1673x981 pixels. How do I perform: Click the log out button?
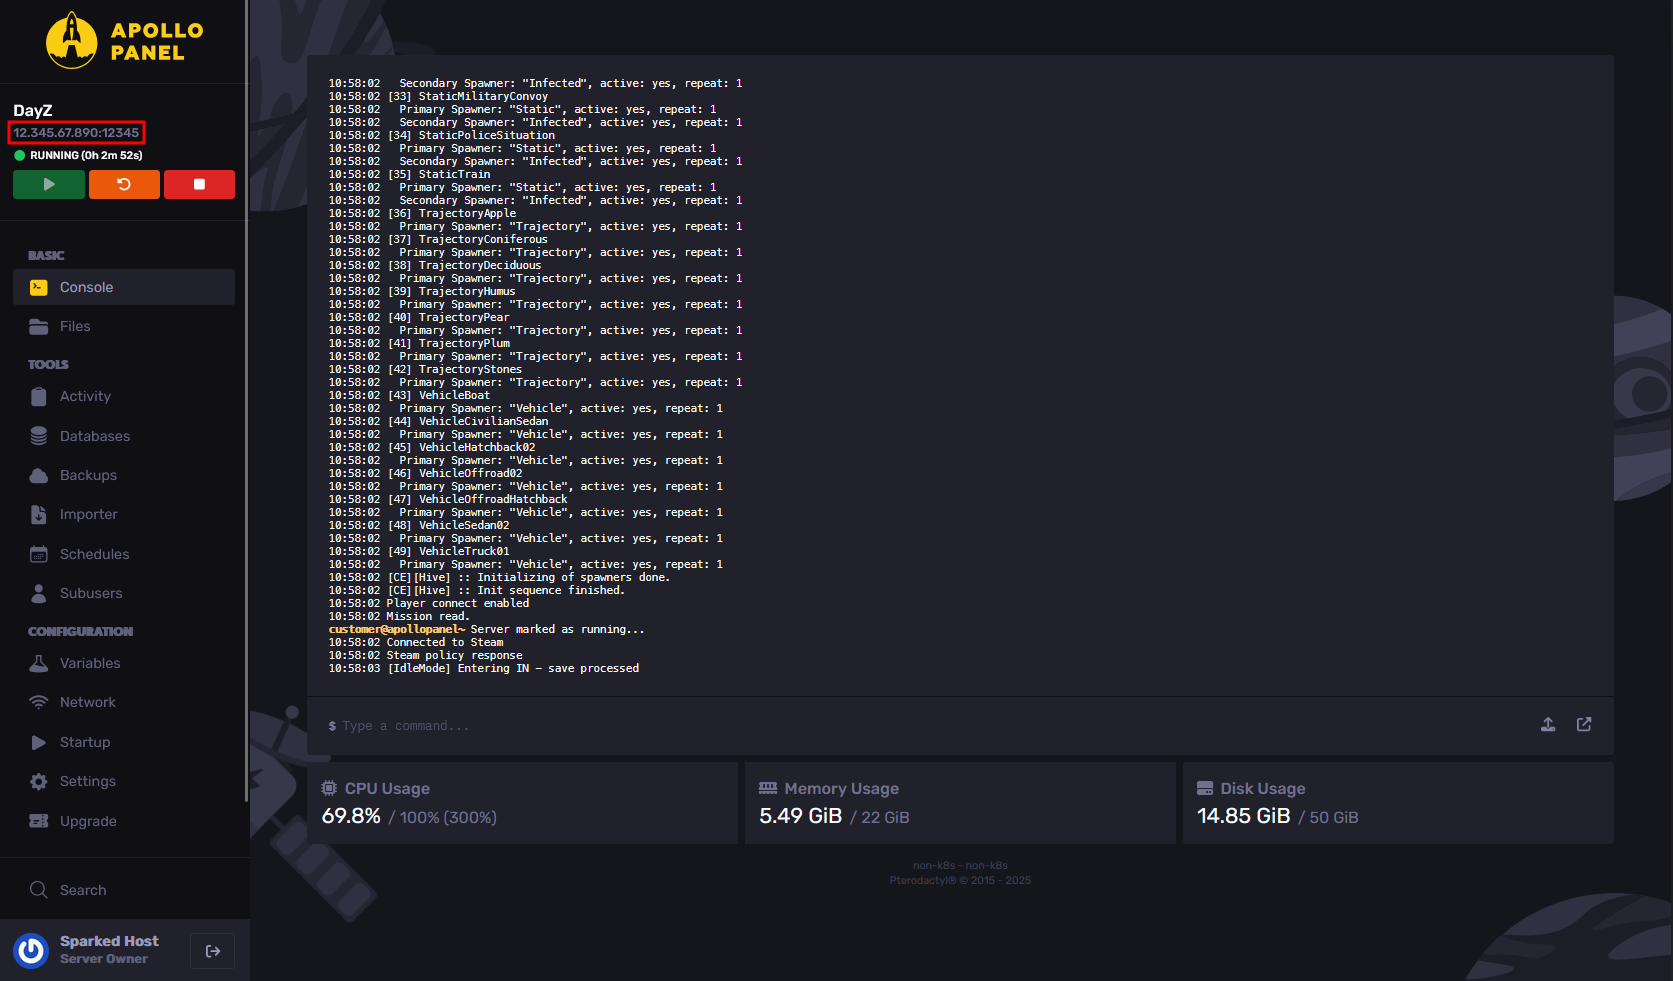212,951
